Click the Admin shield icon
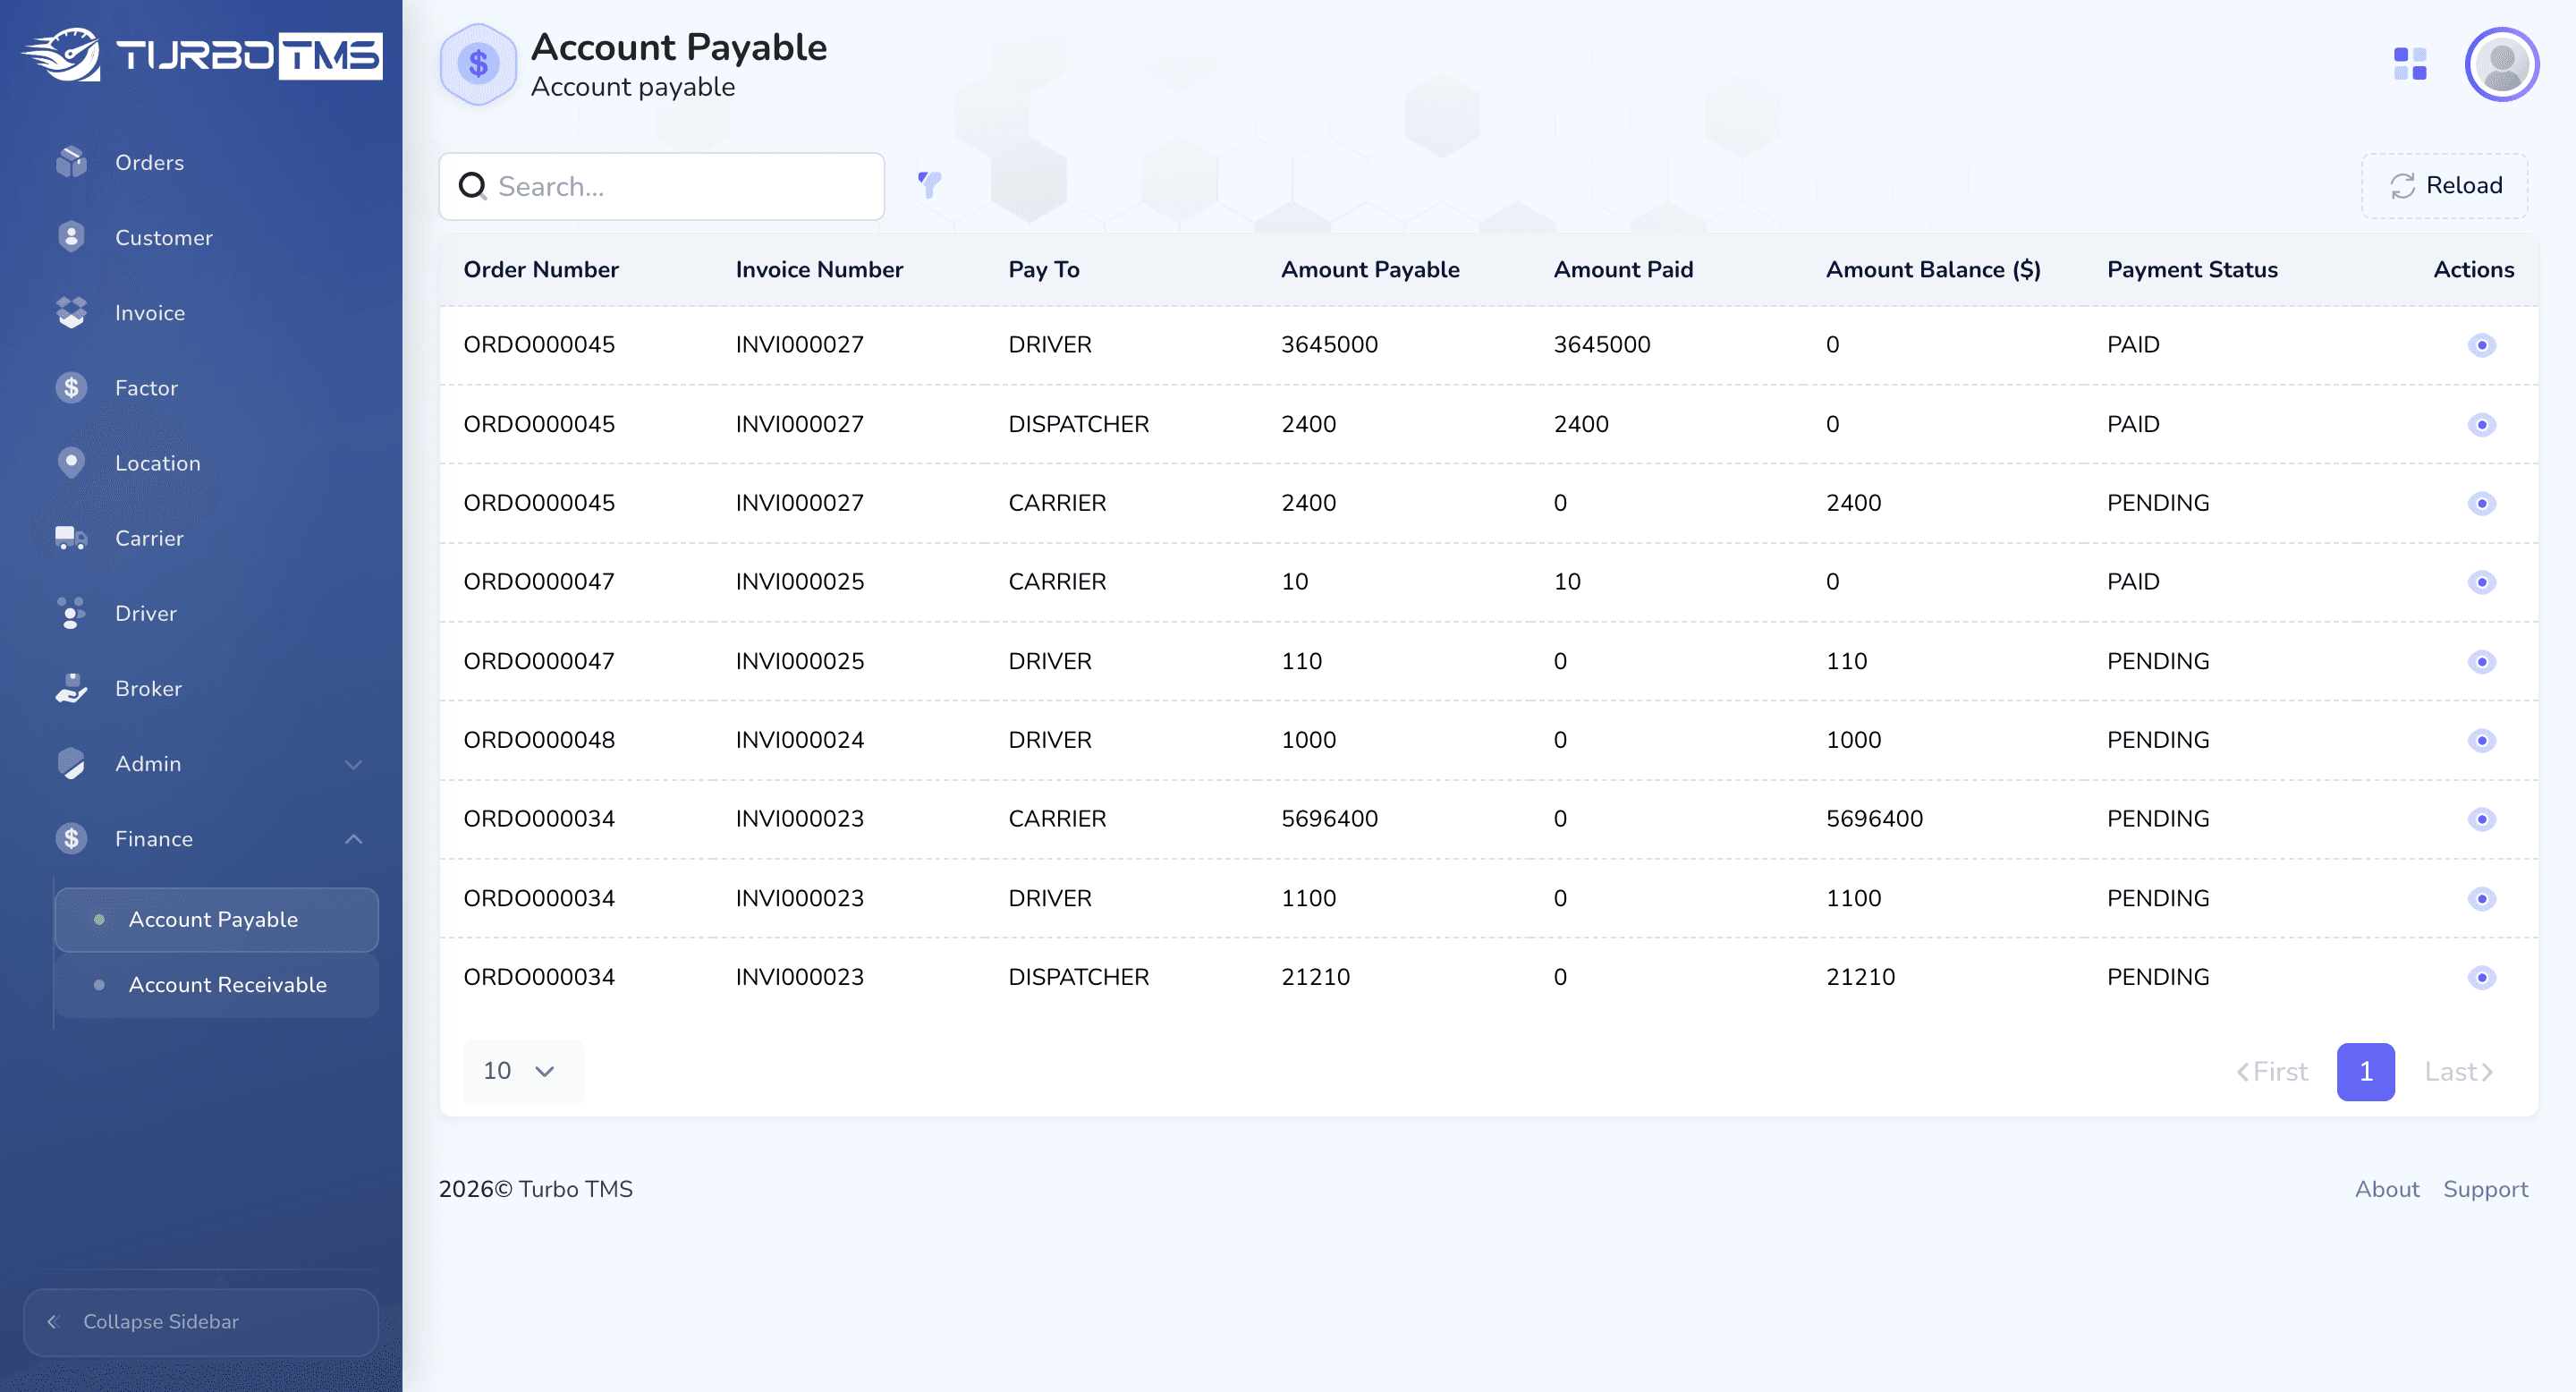Image resolution: width=2576 pixels, height=1392 pixels. [x=71, y=763]
